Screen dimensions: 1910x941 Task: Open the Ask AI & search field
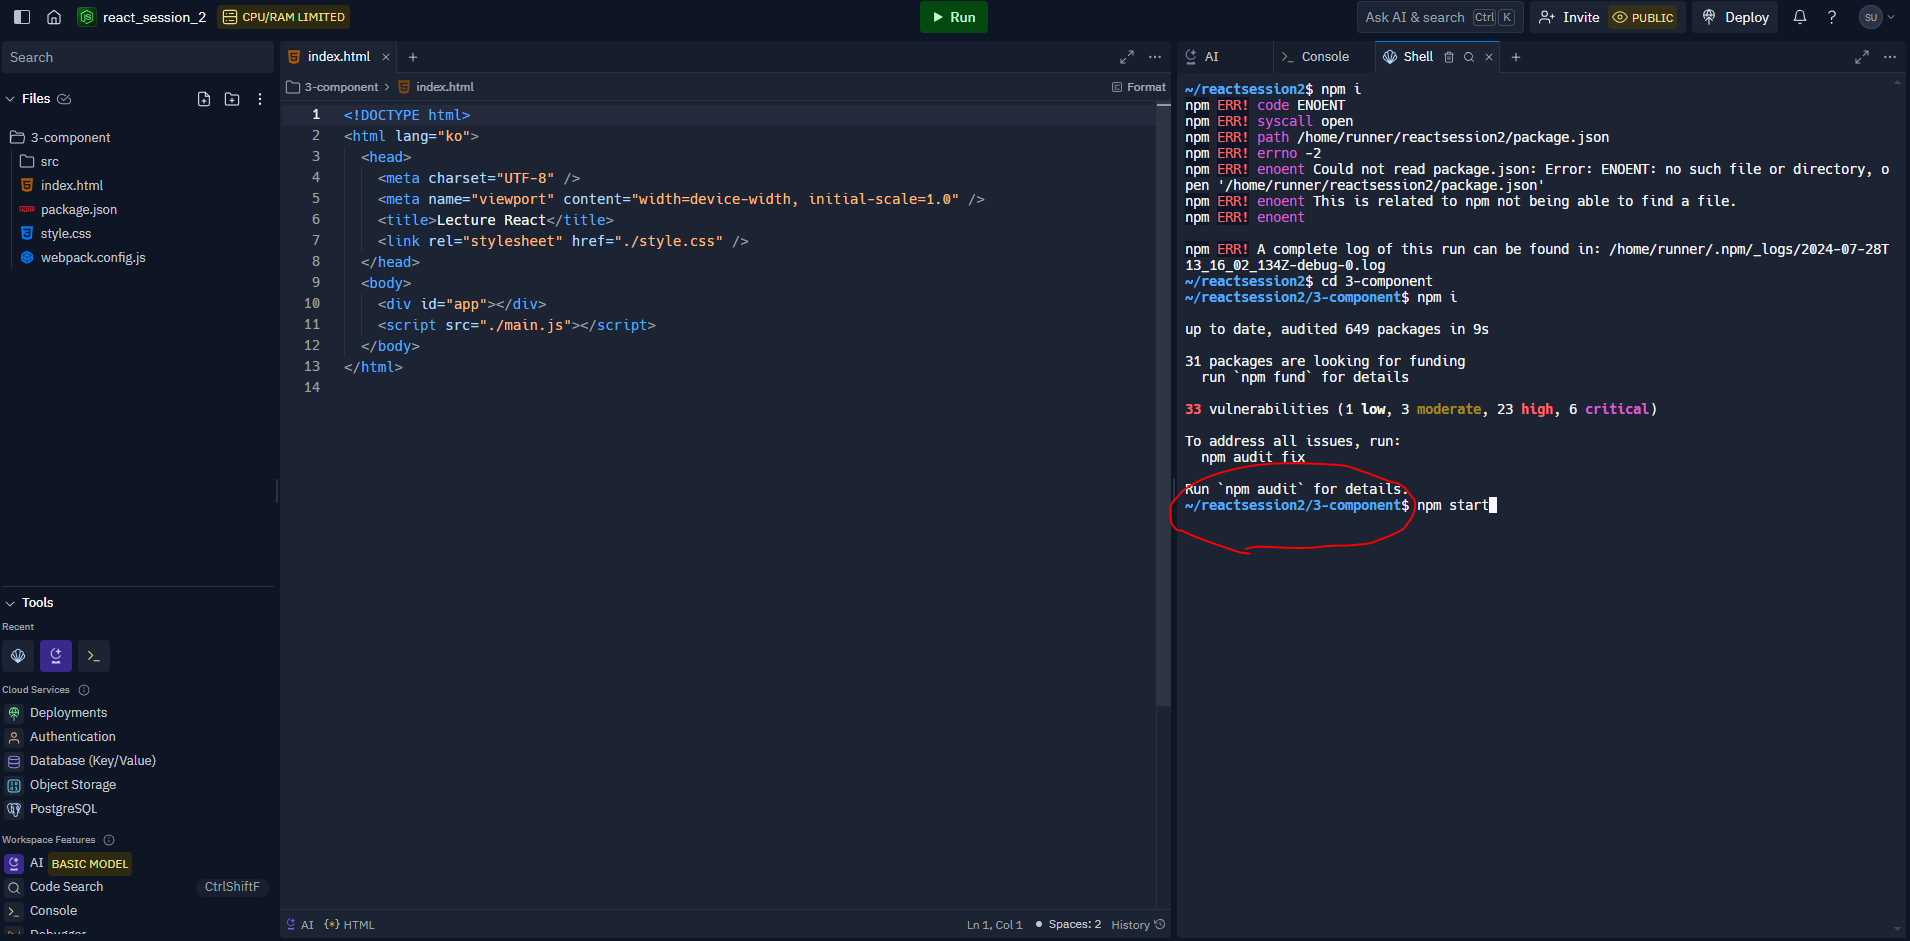pos(1440,17)
